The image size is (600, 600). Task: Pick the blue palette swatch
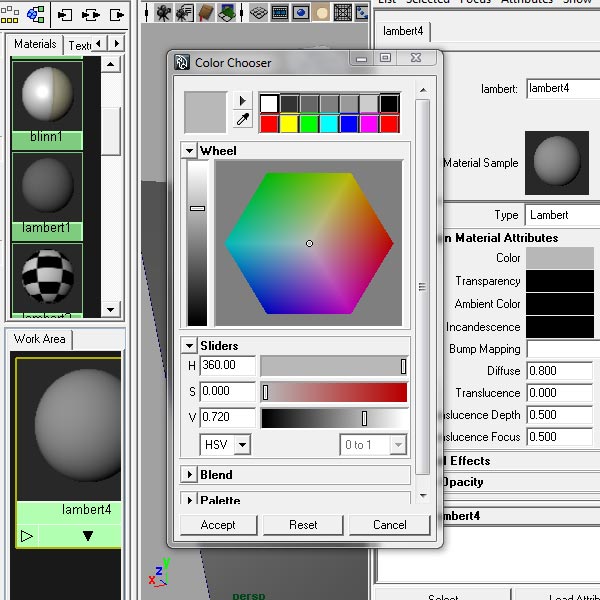point(349,124)
